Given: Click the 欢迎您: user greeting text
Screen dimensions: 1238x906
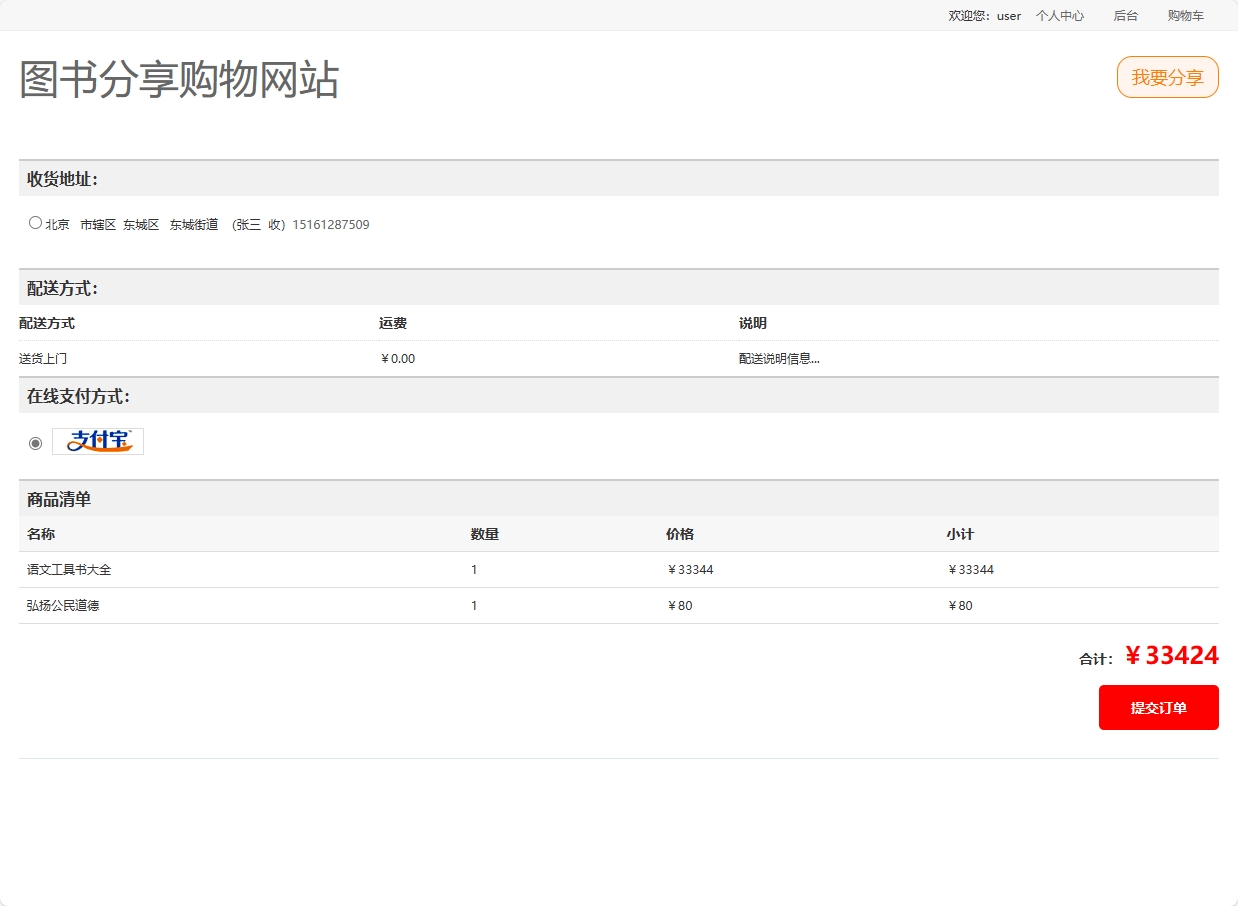Looking at the screenshot, I should tap(984, 16).
